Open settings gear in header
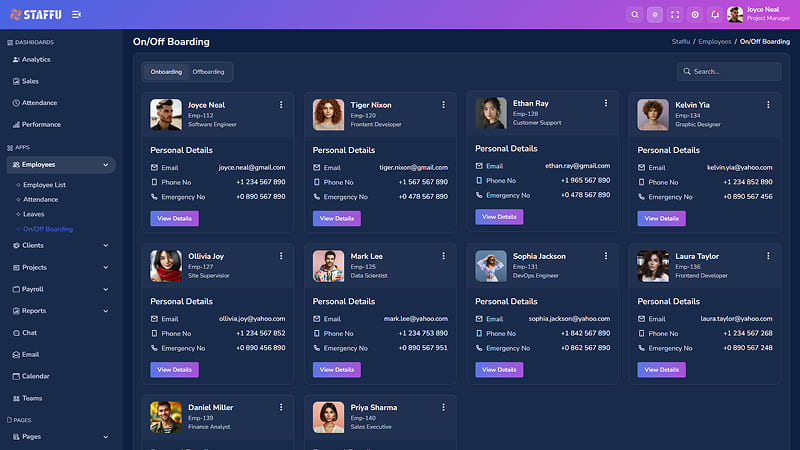The image size is (800, 450). [x=695, y=15]
